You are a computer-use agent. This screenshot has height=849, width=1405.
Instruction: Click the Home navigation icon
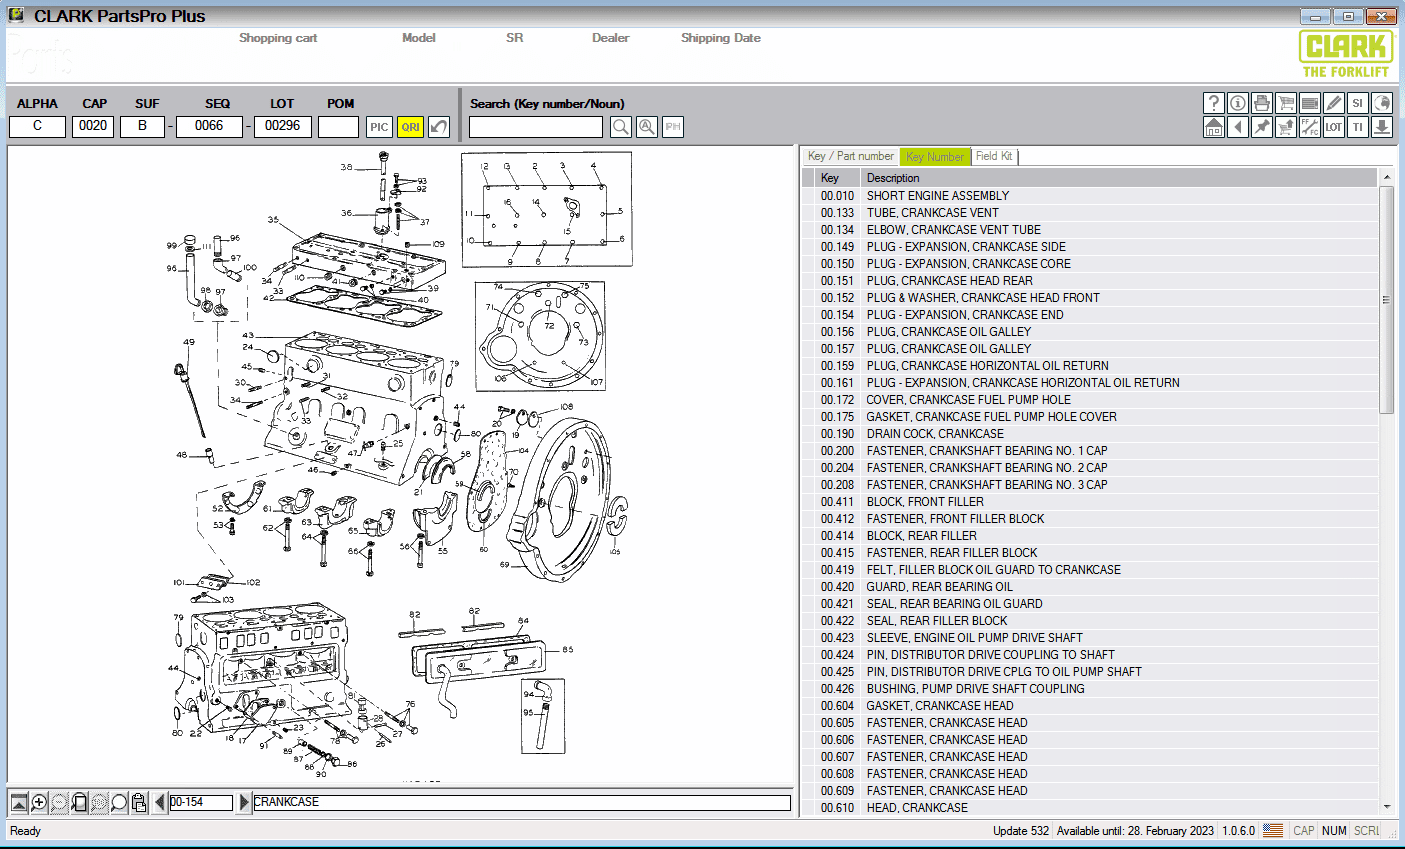click(x=1213, y=127)
